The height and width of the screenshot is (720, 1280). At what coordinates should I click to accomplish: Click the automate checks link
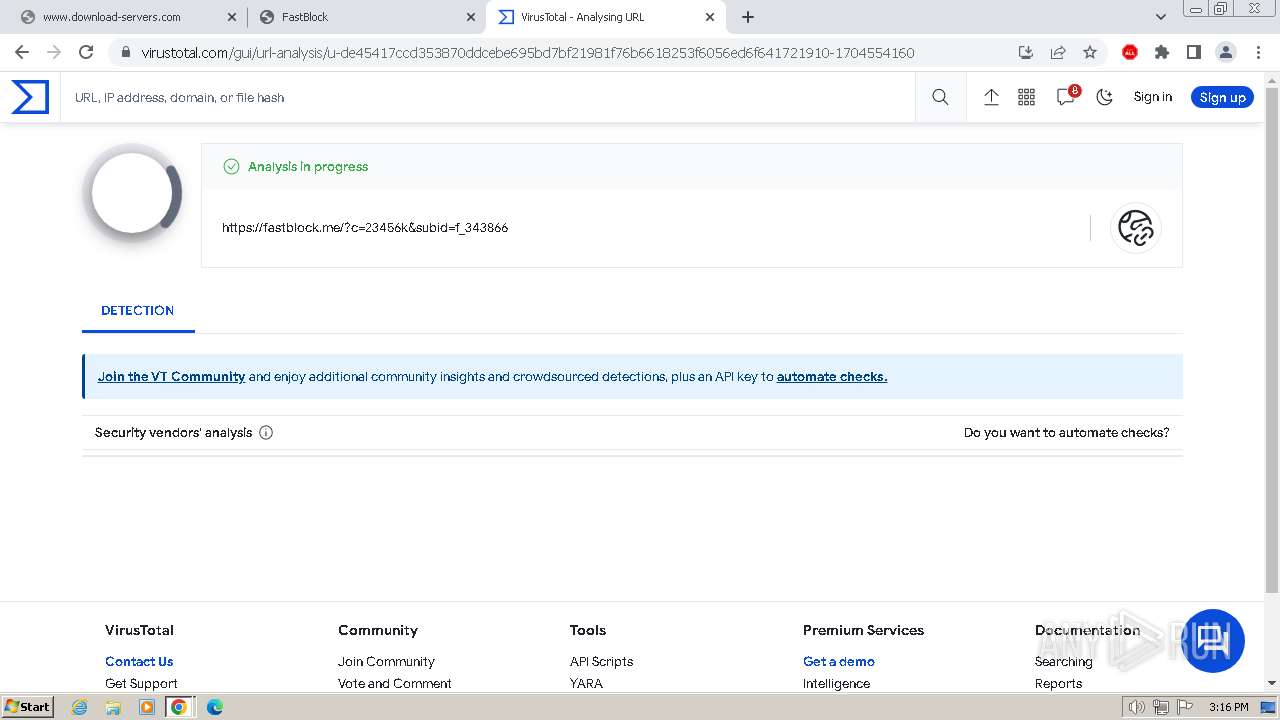831,377
